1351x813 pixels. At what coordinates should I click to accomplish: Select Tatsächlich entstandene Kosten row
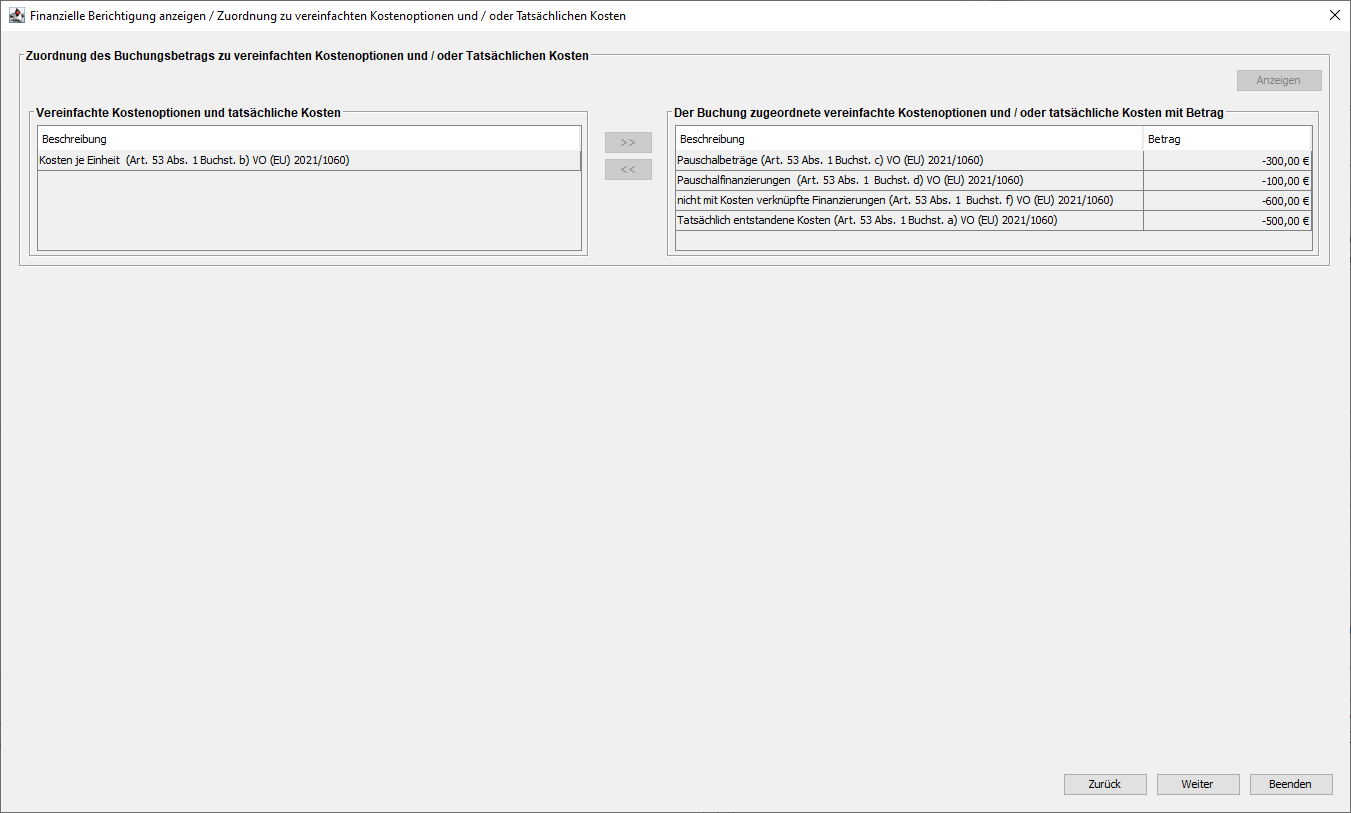(x=908, y=220)
